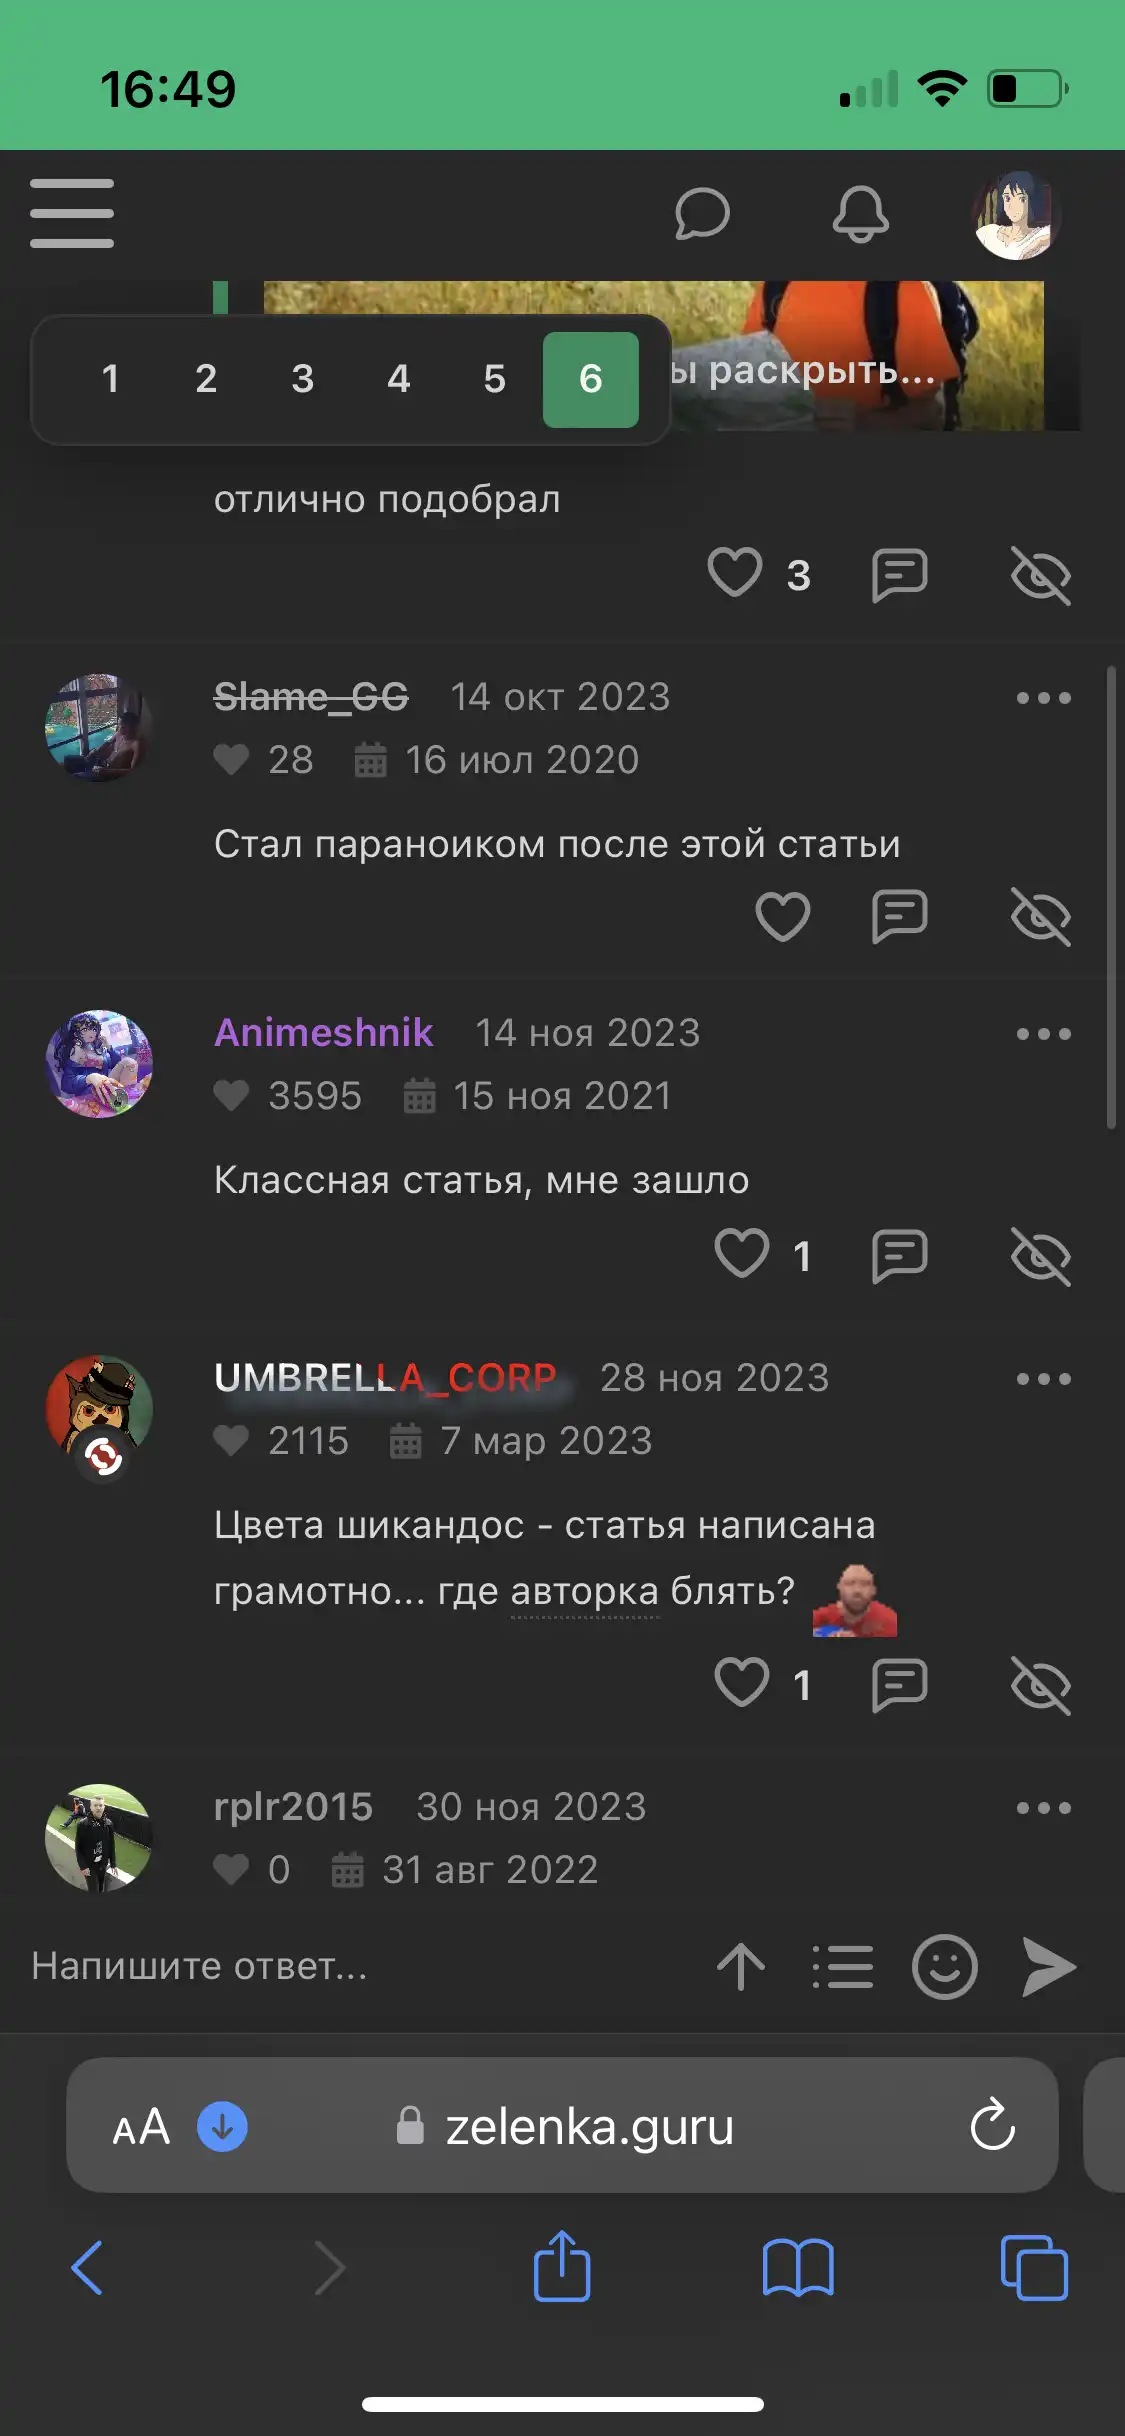This screenshot has width=1125, height=2436.
Task: Select page 1 in the pagination
Action: click(x=110, y=379)
